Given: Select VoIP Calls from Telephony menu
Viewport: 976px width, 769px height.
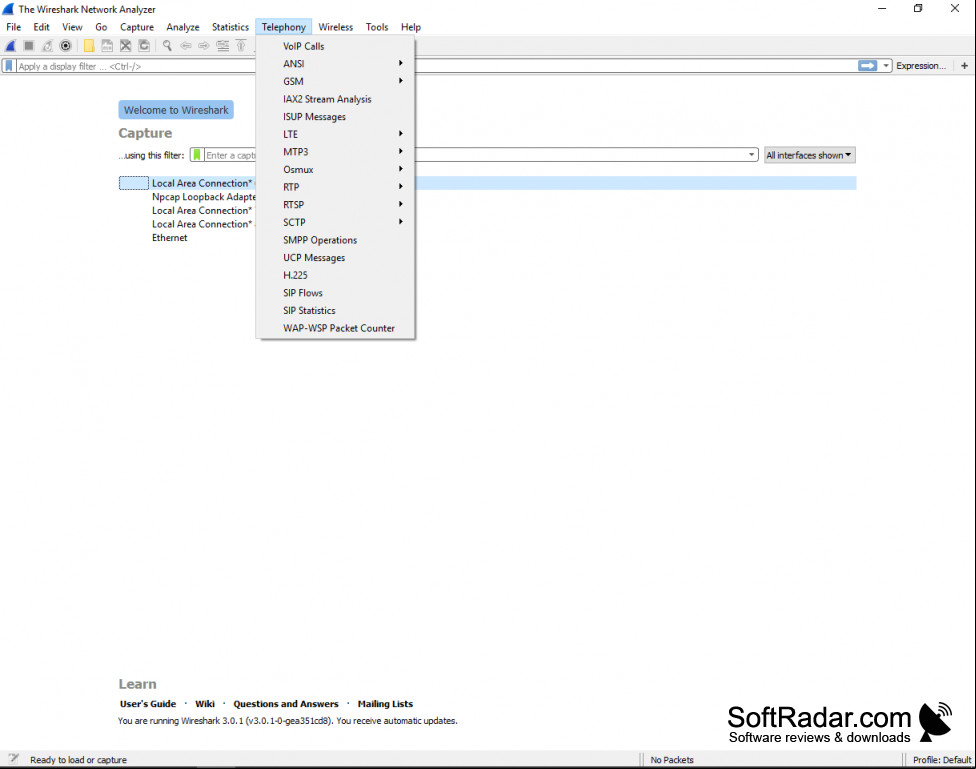Looking at the screenshot, I should [336, 46].
